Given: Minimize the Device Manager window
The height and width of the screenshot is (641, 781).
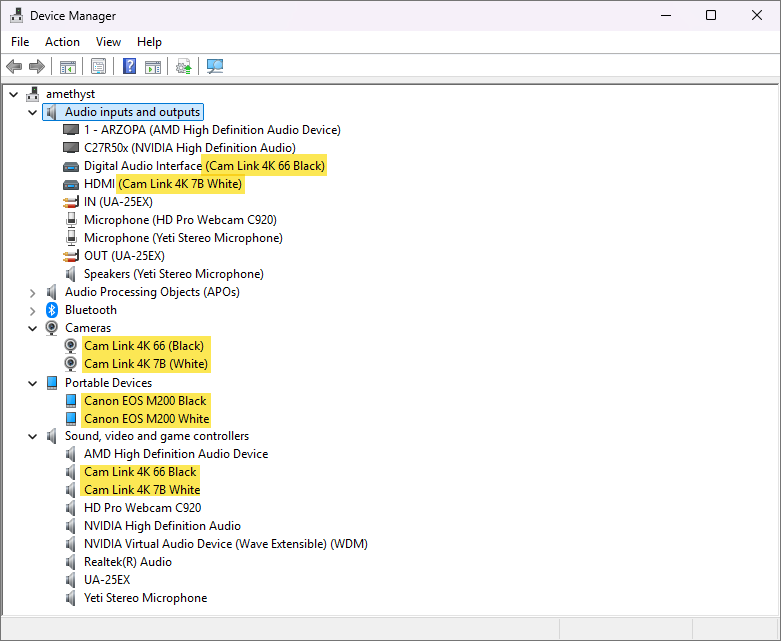Looking at the screenshot, I should pos(666,15).
